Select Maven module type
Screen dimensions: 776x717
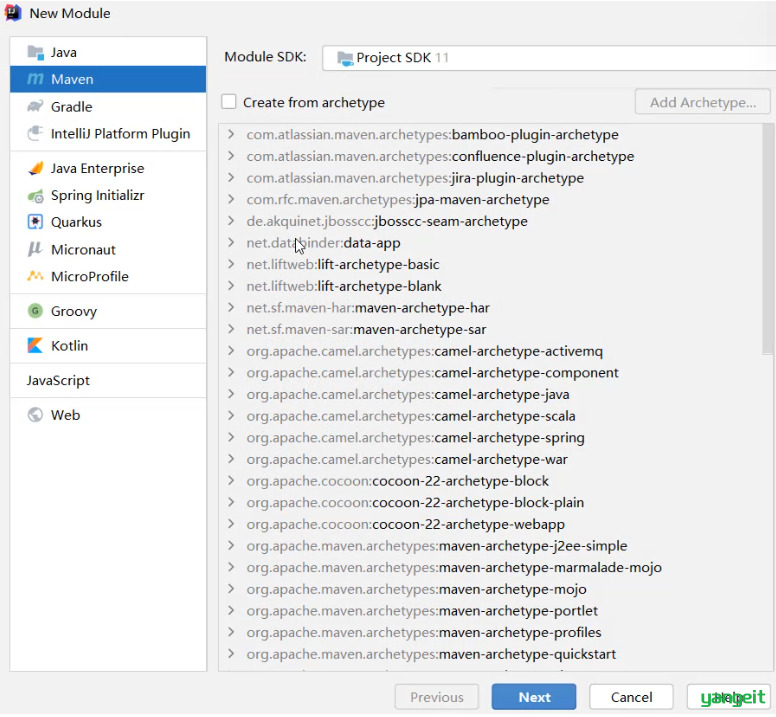(108, 79)
